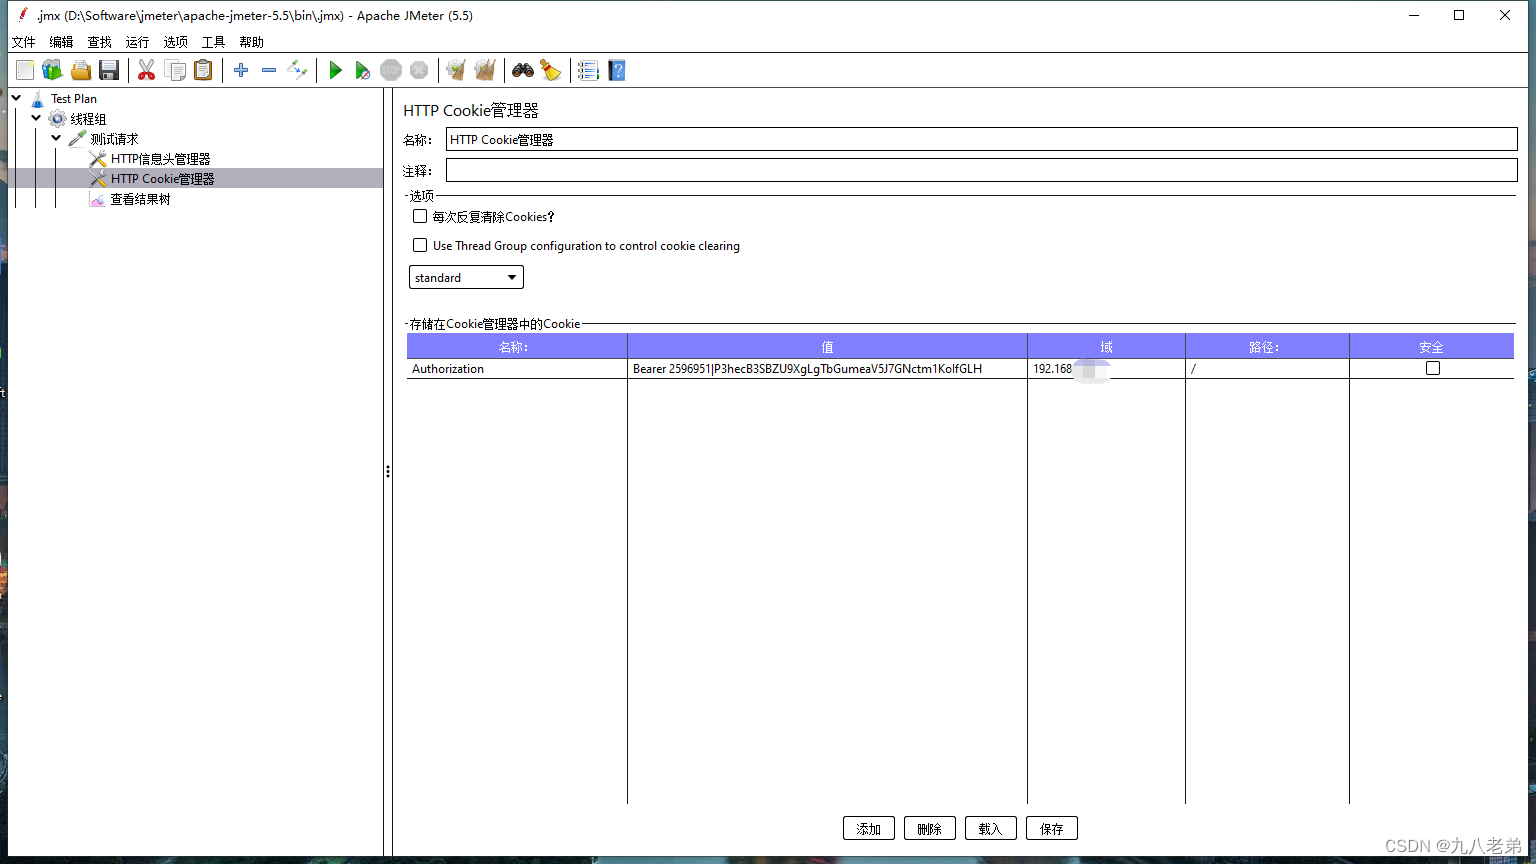
Task: Open the standard cookie policy dropdown
Action: [466, 277]
